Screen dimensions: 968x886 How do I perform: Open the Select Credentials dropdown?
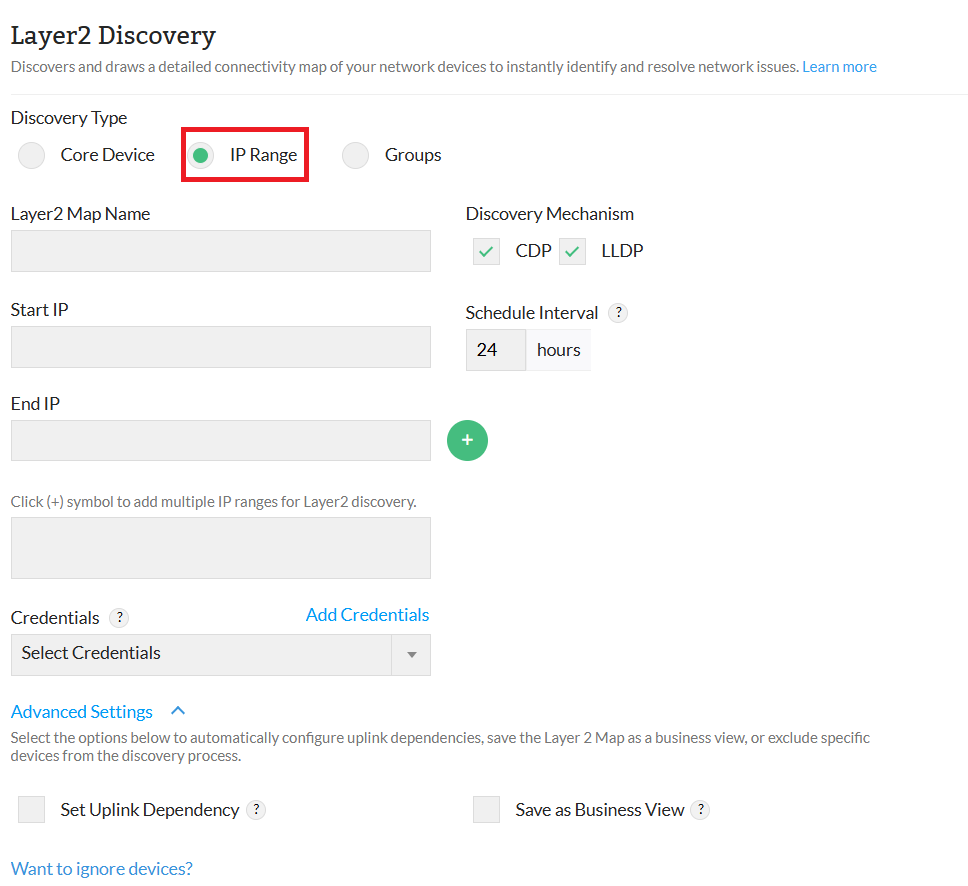220,655
